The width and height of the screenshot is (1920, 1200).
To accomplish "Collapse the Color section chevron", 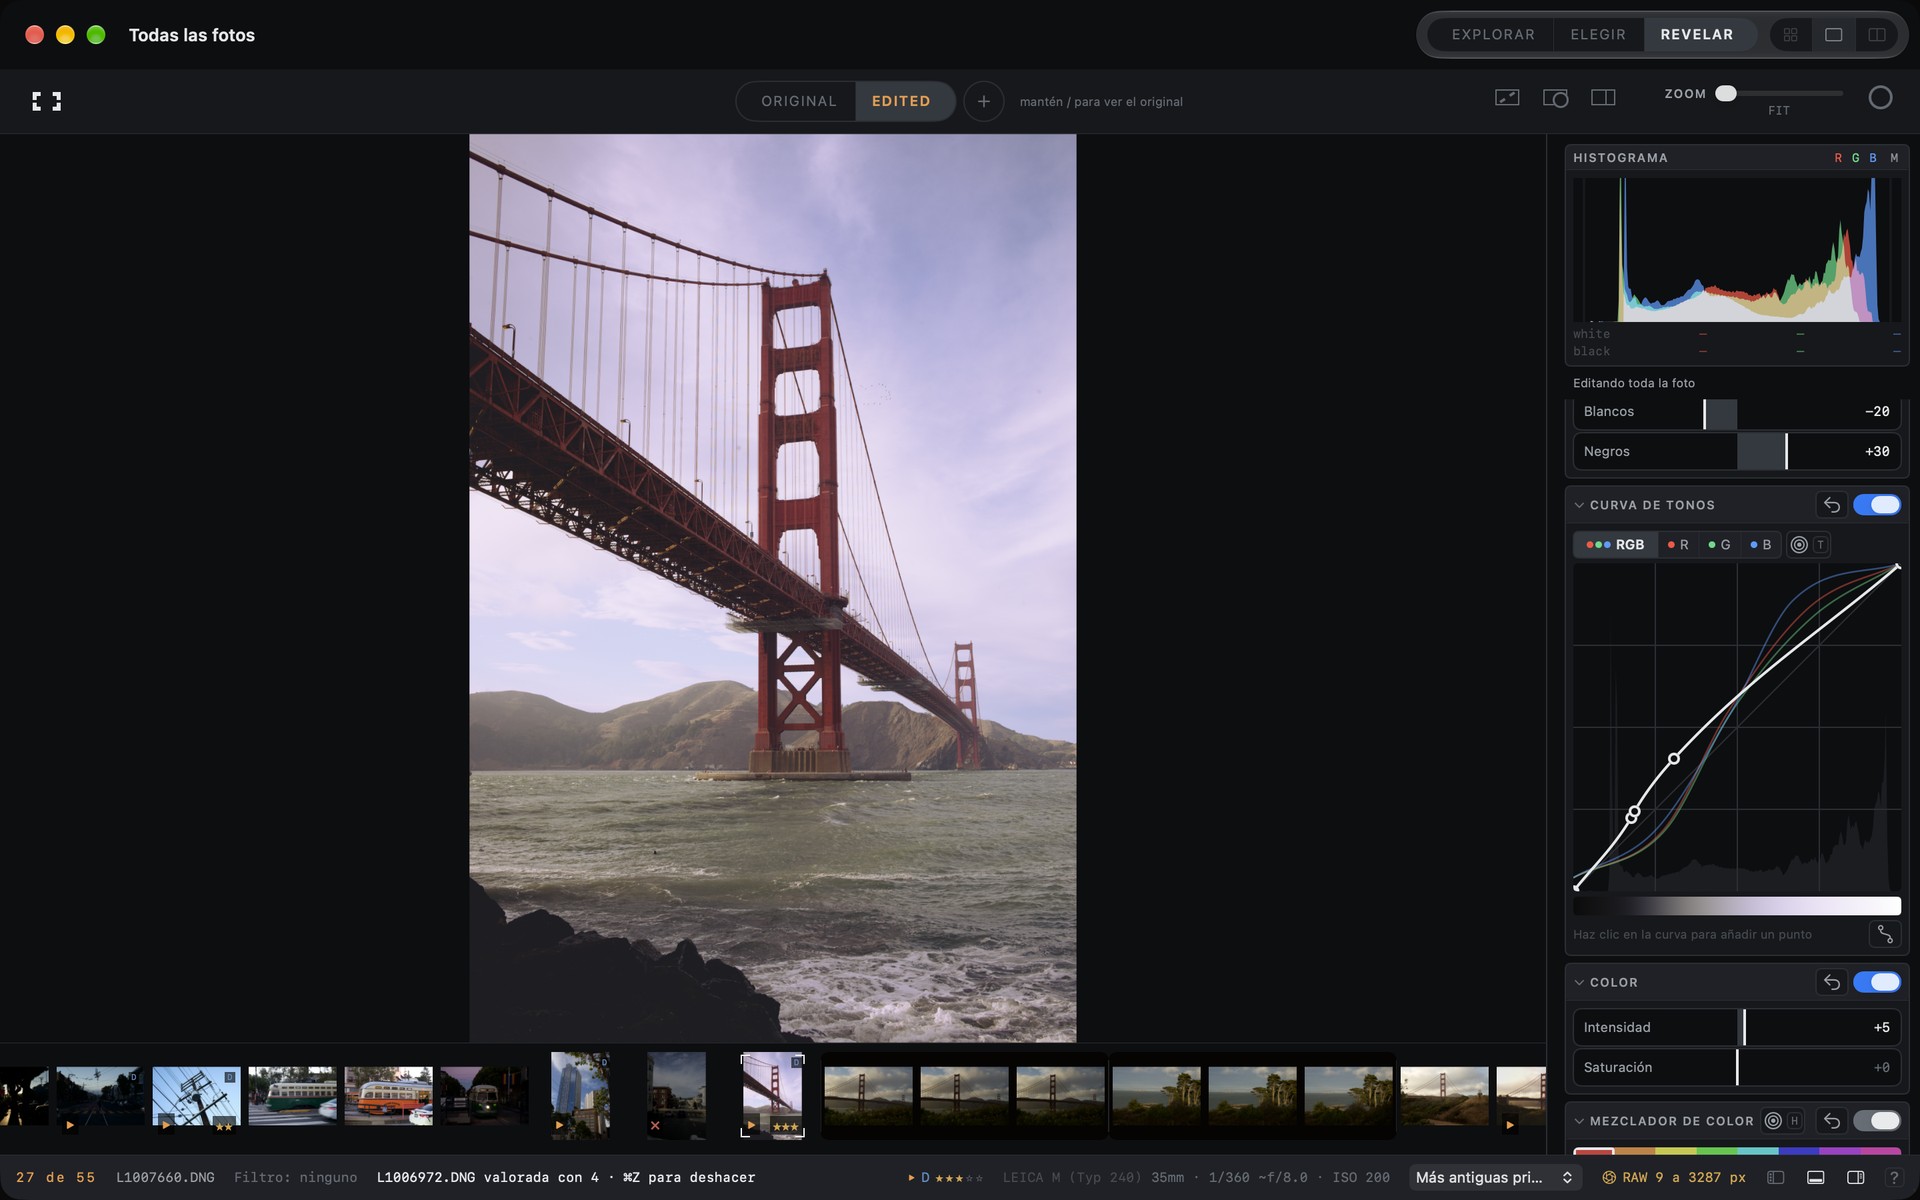I will pyautogui.click(x=1579, y=982).
